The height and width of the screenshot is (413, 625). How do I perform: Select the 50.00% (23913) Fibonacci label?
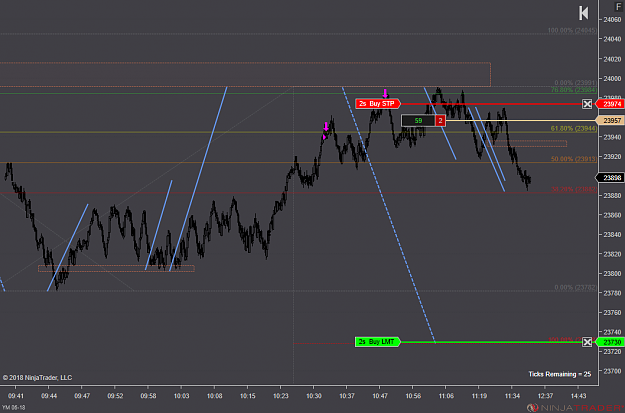pyautogui.click(x=574, y=159)
